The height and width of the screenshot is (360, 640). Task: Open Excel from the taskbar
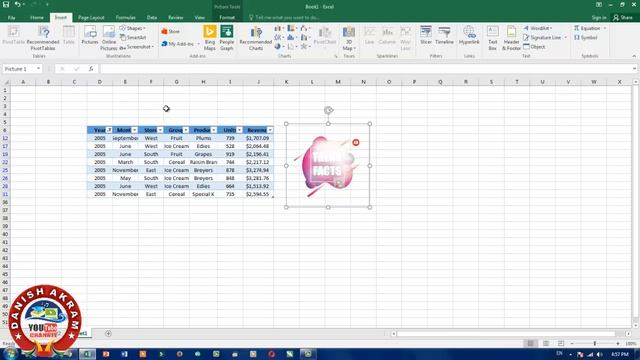coord(87,354)
